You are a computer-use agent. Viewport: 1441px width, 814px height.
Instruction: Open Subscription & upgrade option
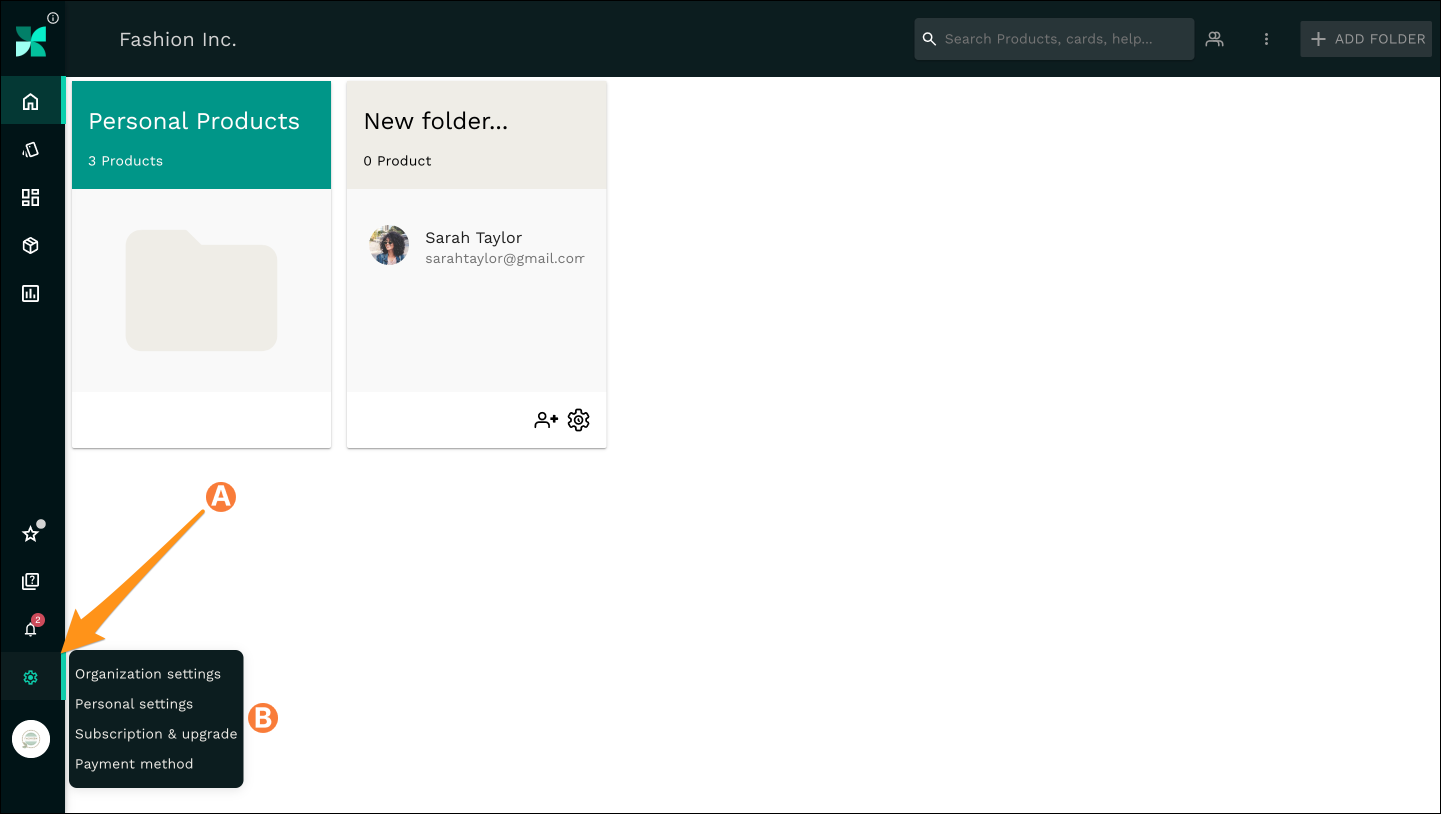[x=156, y=734]
